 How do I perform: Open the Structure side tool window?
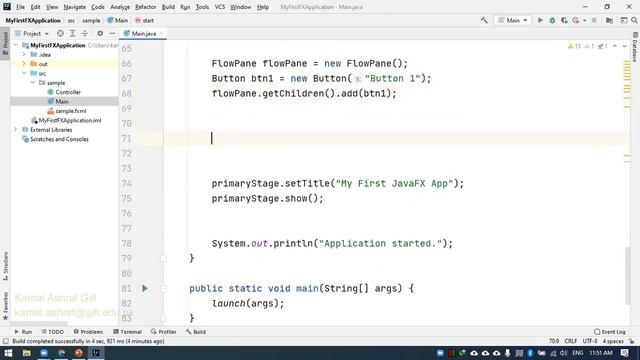pyautogui.click(x=5, y=266)
